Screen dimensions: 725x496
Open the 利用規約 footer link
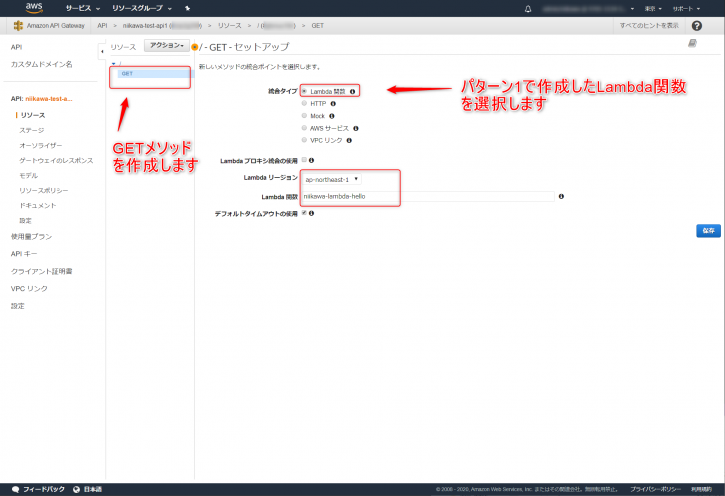[x=701, y=489]
